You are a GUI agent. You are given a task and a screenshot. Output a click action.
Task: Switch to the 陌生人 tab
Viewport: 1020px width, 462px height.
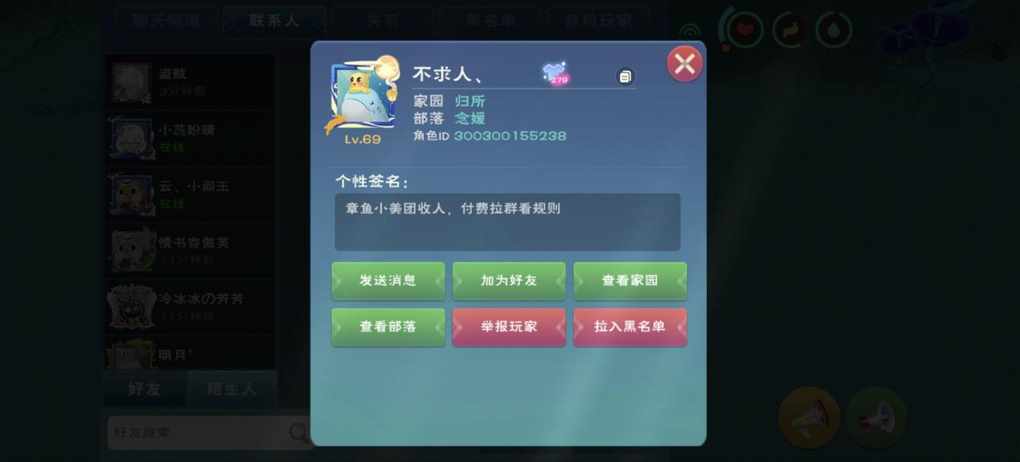click(x=232, y=389)
